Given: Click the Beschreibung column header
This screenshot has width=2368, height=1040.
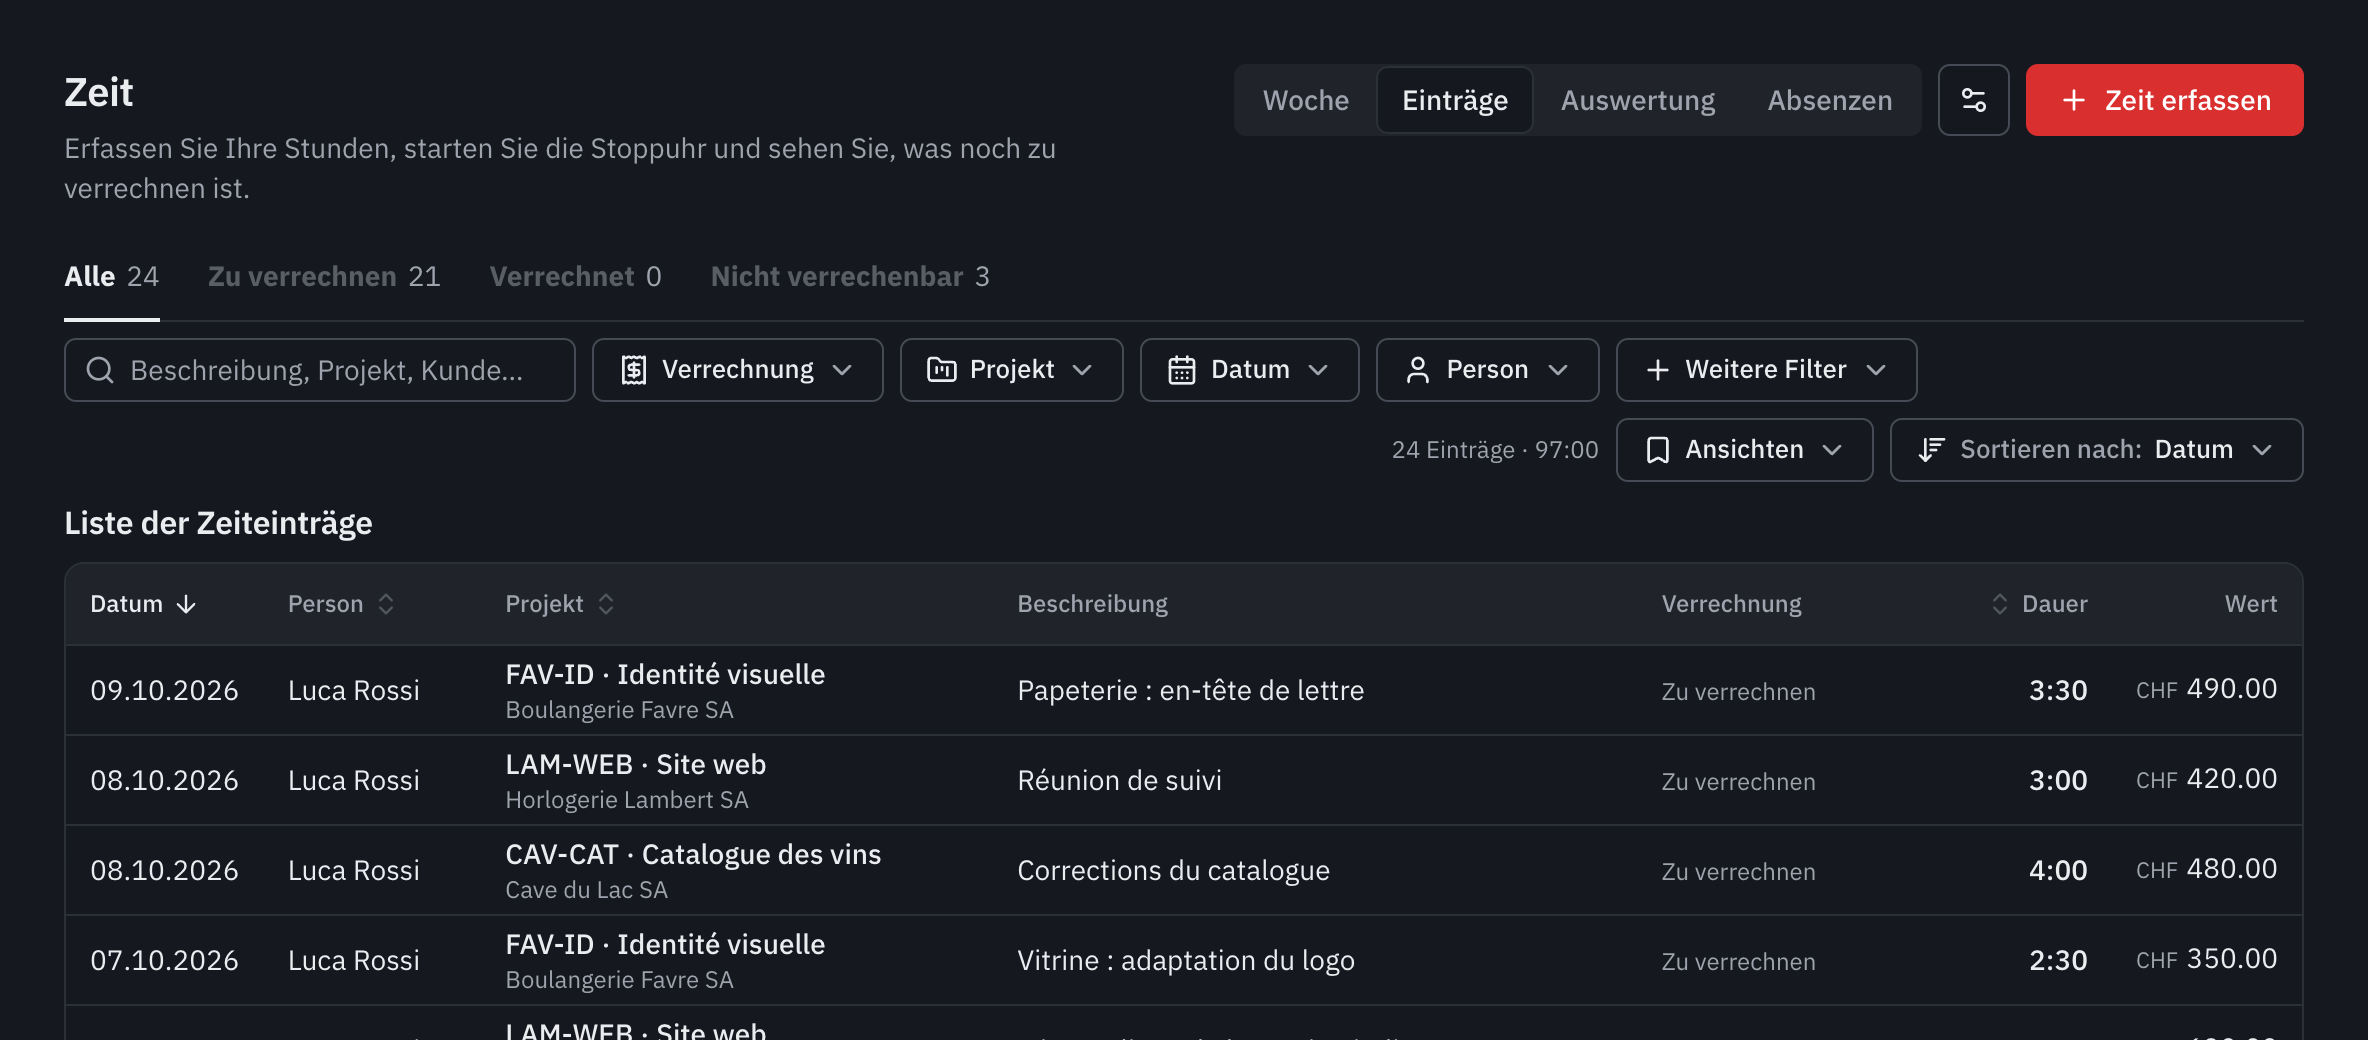Looking at the screenshot, I should click(x=1093, y=604).
